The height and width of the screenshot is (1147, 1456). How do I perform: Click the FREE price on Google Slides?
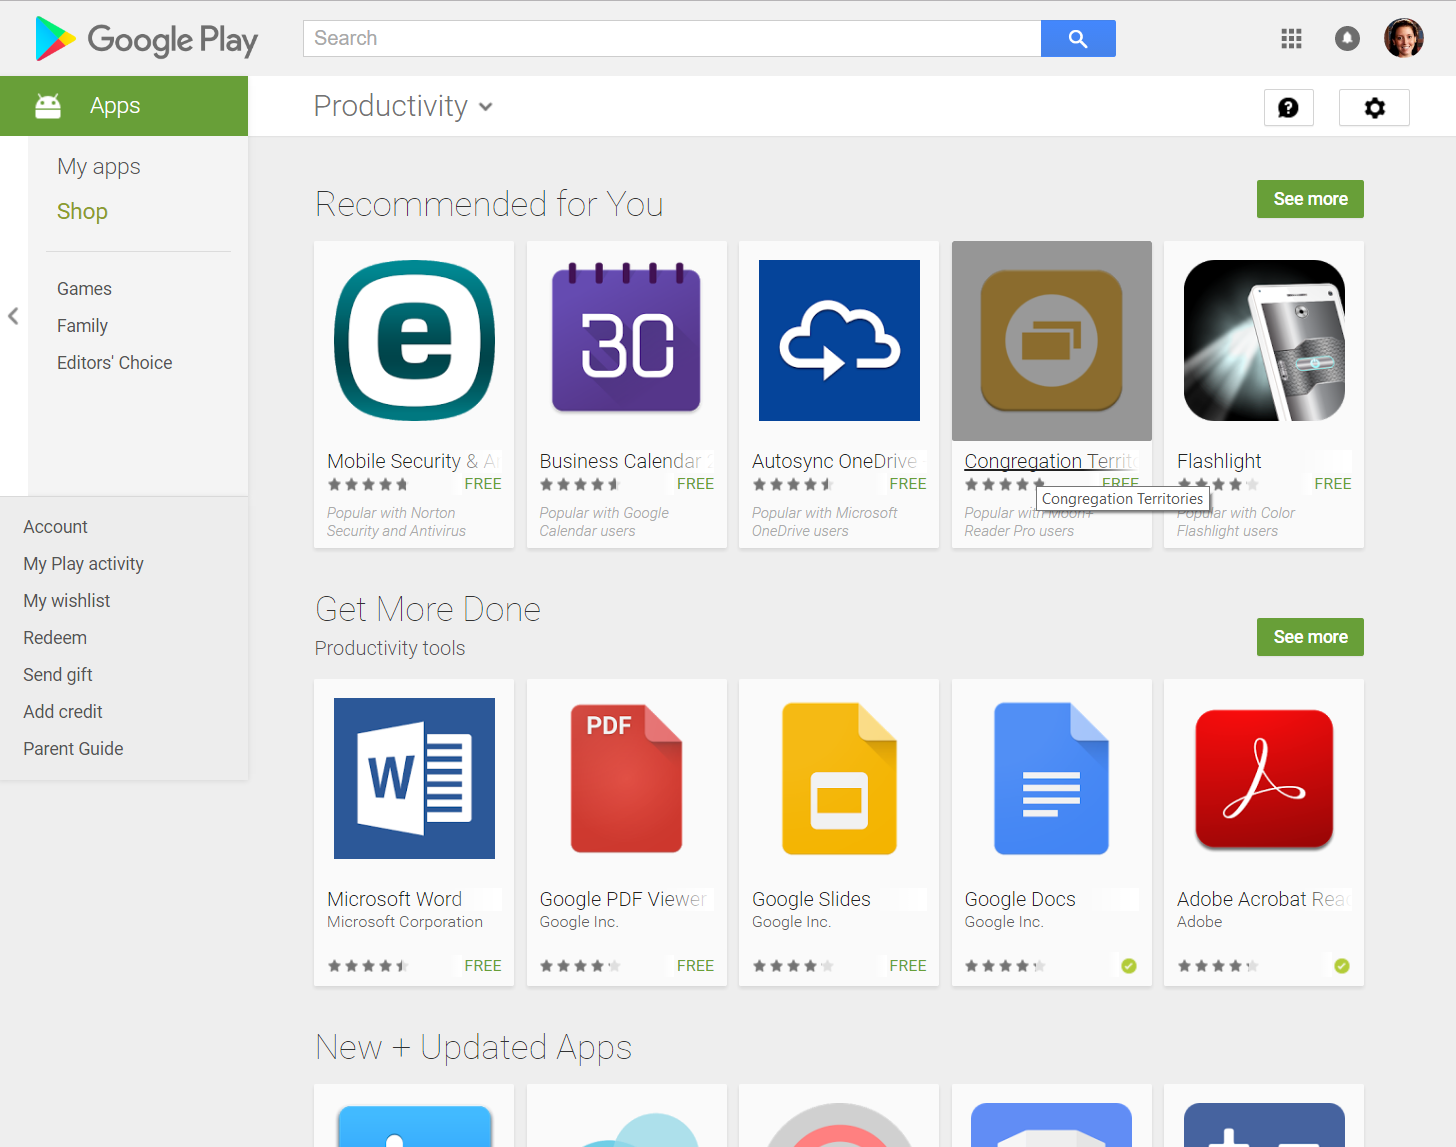coord(908,966)
